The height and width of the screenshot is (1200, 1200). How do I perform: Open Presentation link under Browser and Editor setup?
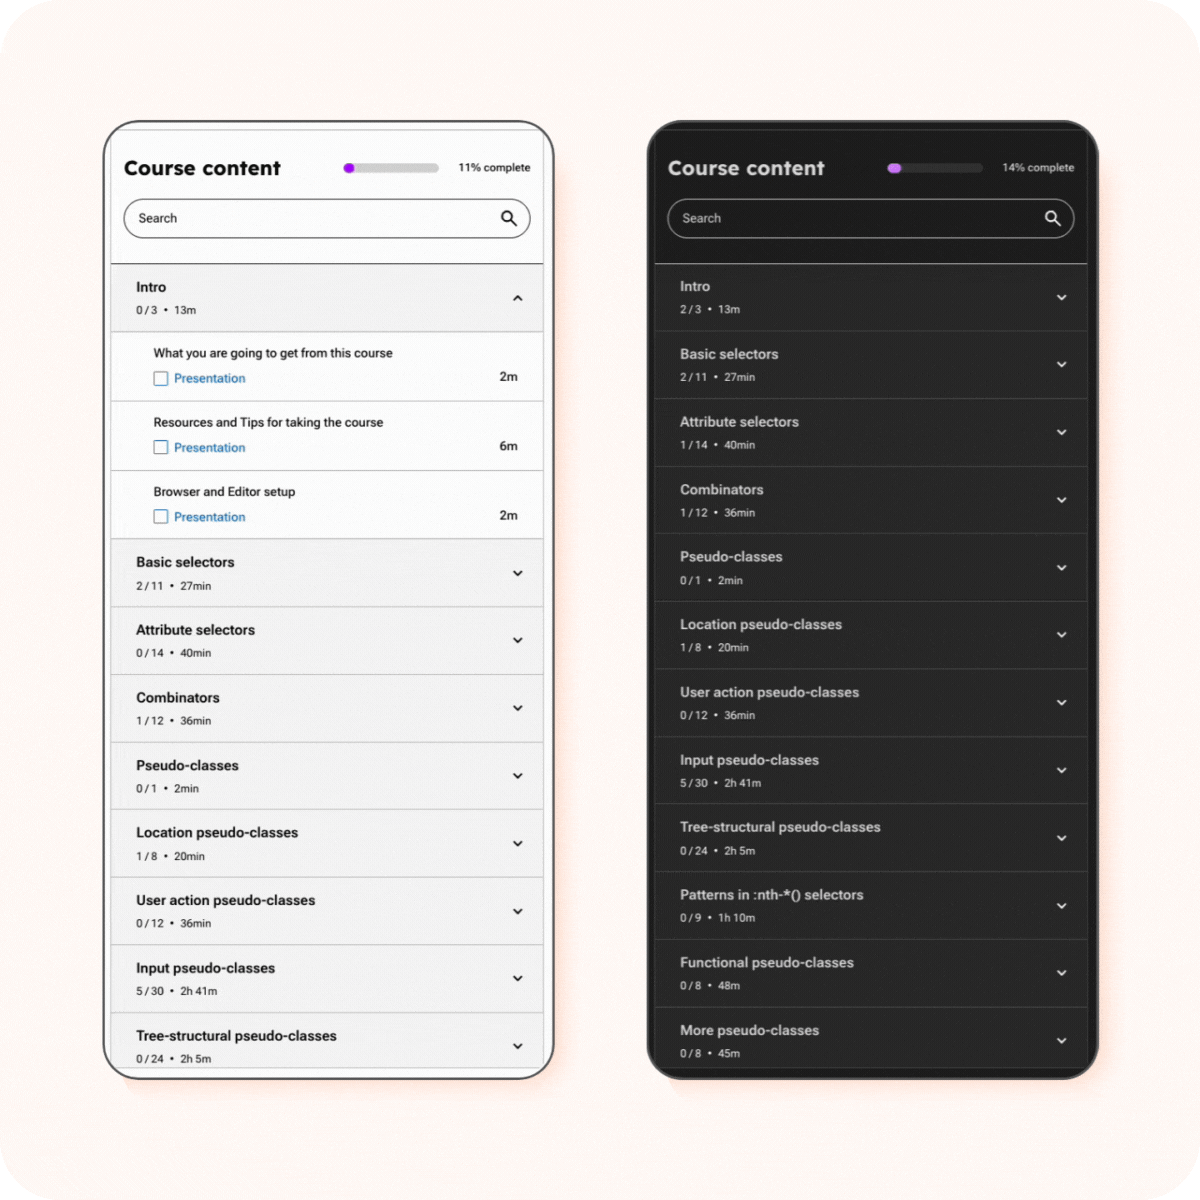click(209, 517)
